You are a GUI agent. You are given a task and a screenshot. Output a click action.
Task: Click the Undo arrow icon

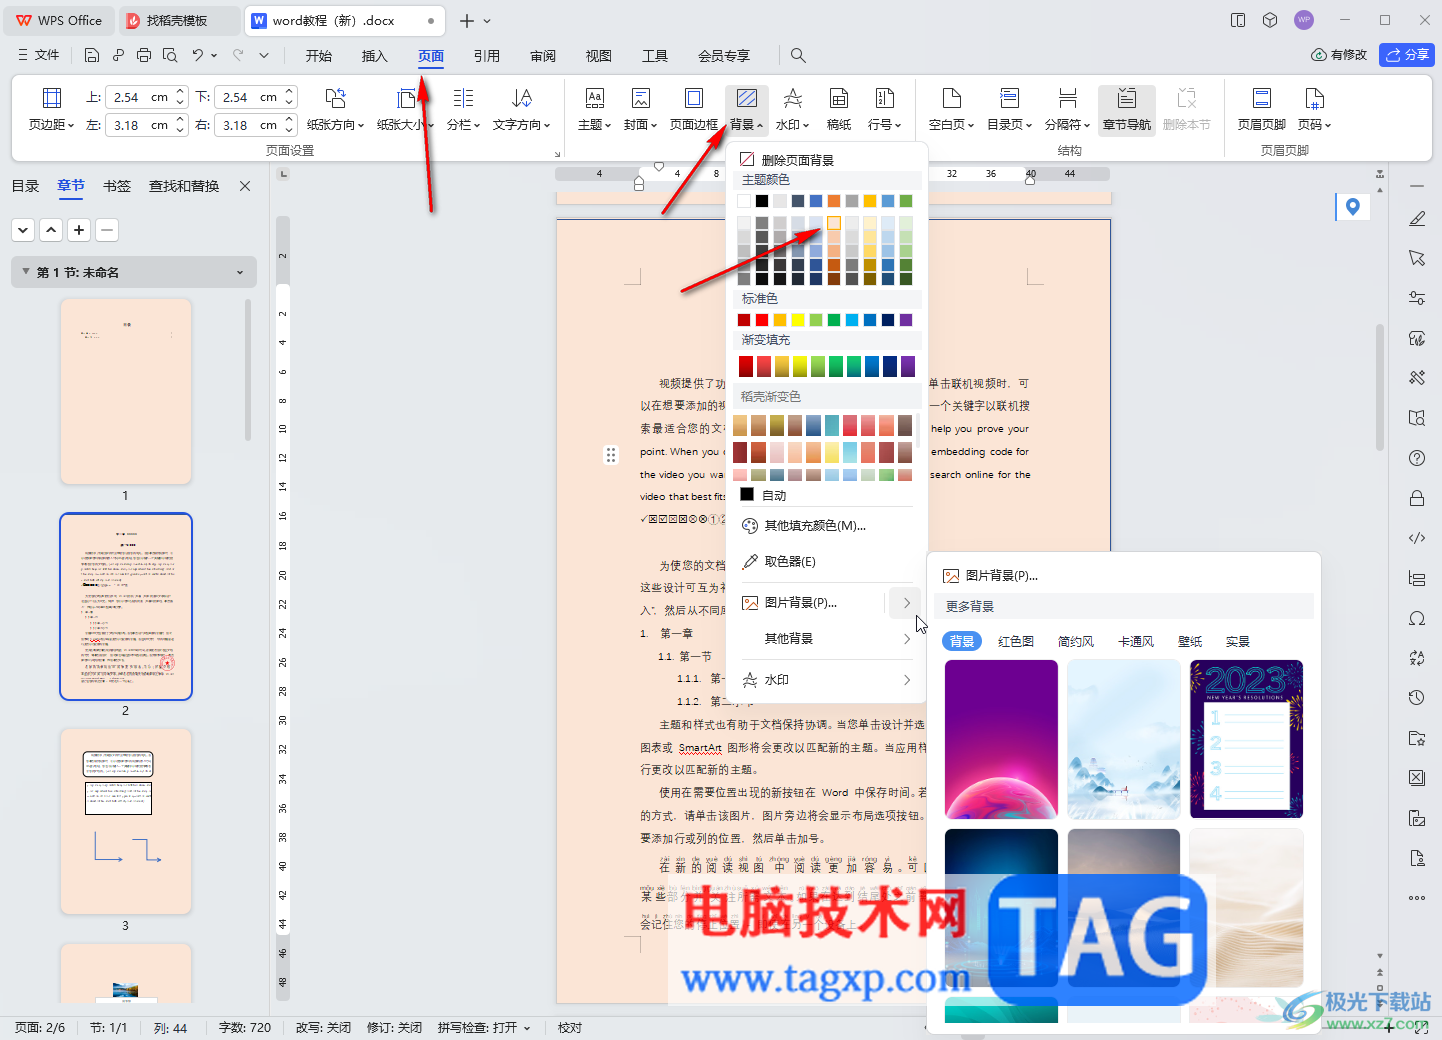198,55
